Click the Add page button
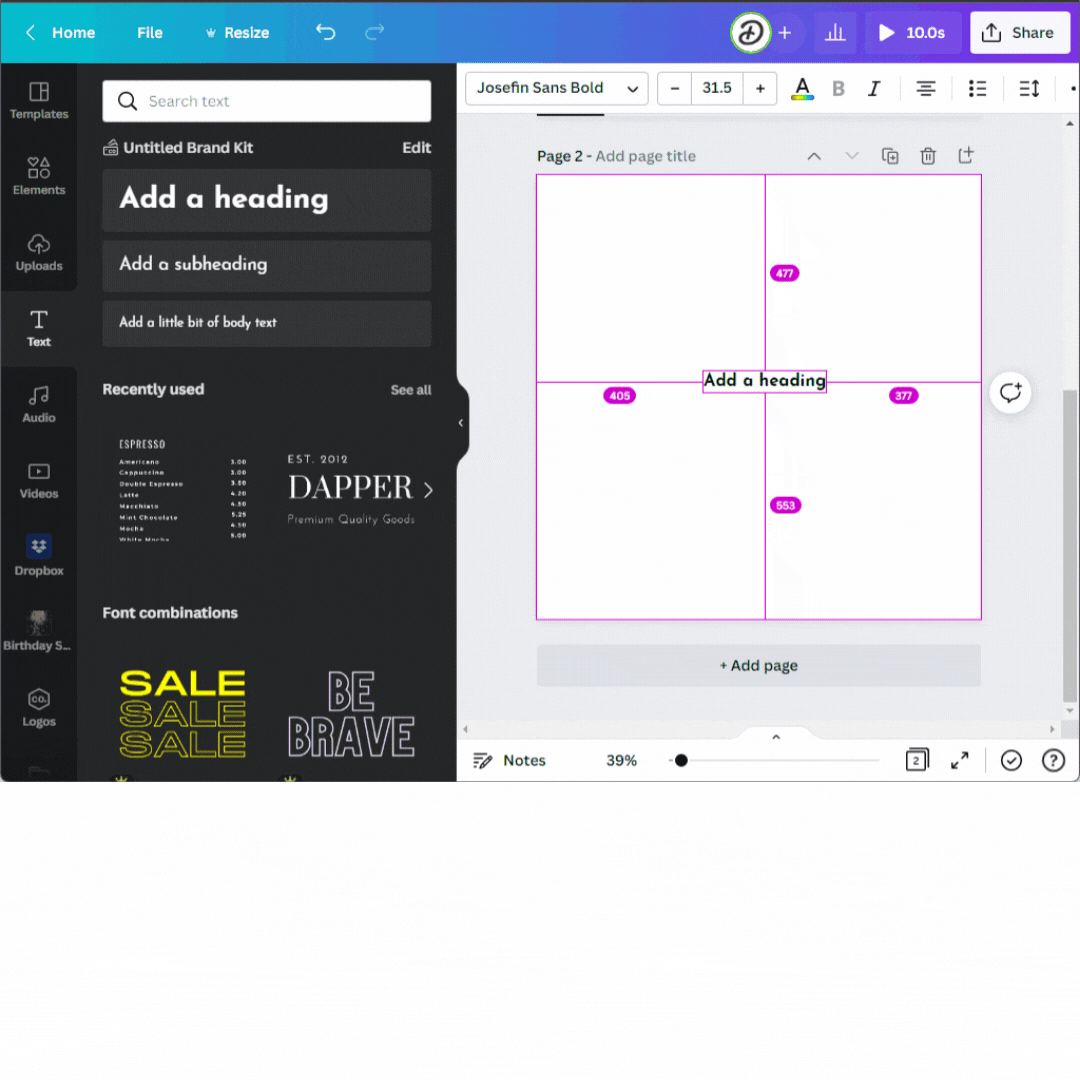 click(x=758, y=665)
